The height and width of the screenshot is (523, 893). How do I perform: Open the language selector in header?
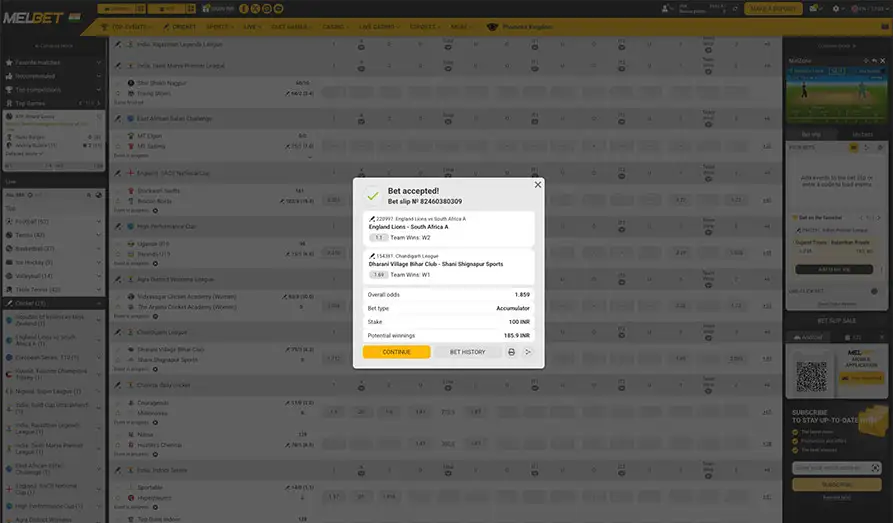pos(869,9)
